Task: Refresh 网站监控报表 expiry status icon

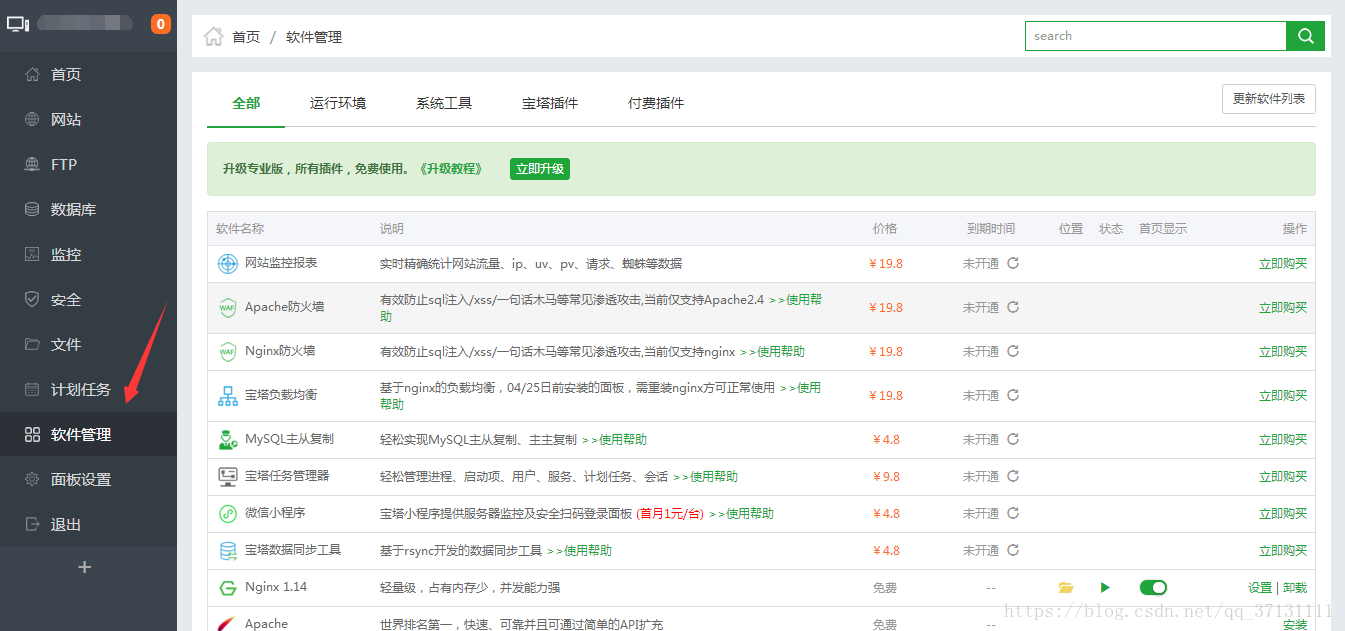Action: coord(1013,263)
